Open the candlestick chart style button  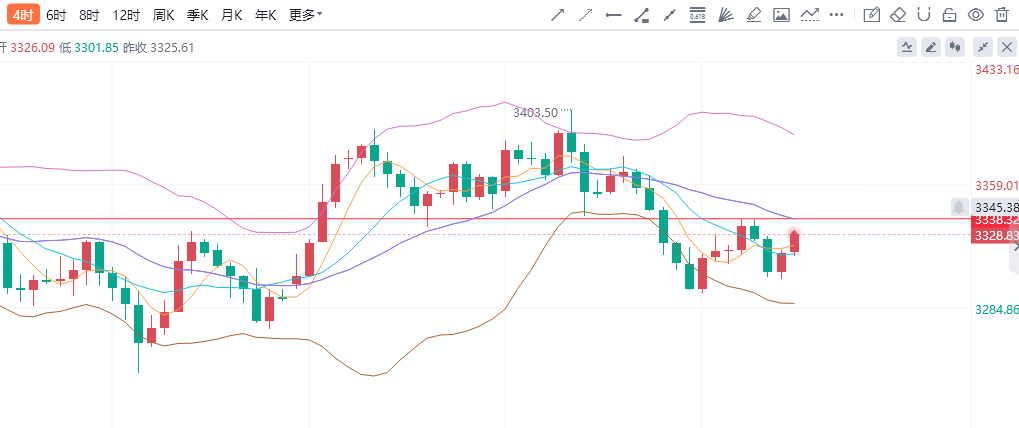tap(955, 47)
